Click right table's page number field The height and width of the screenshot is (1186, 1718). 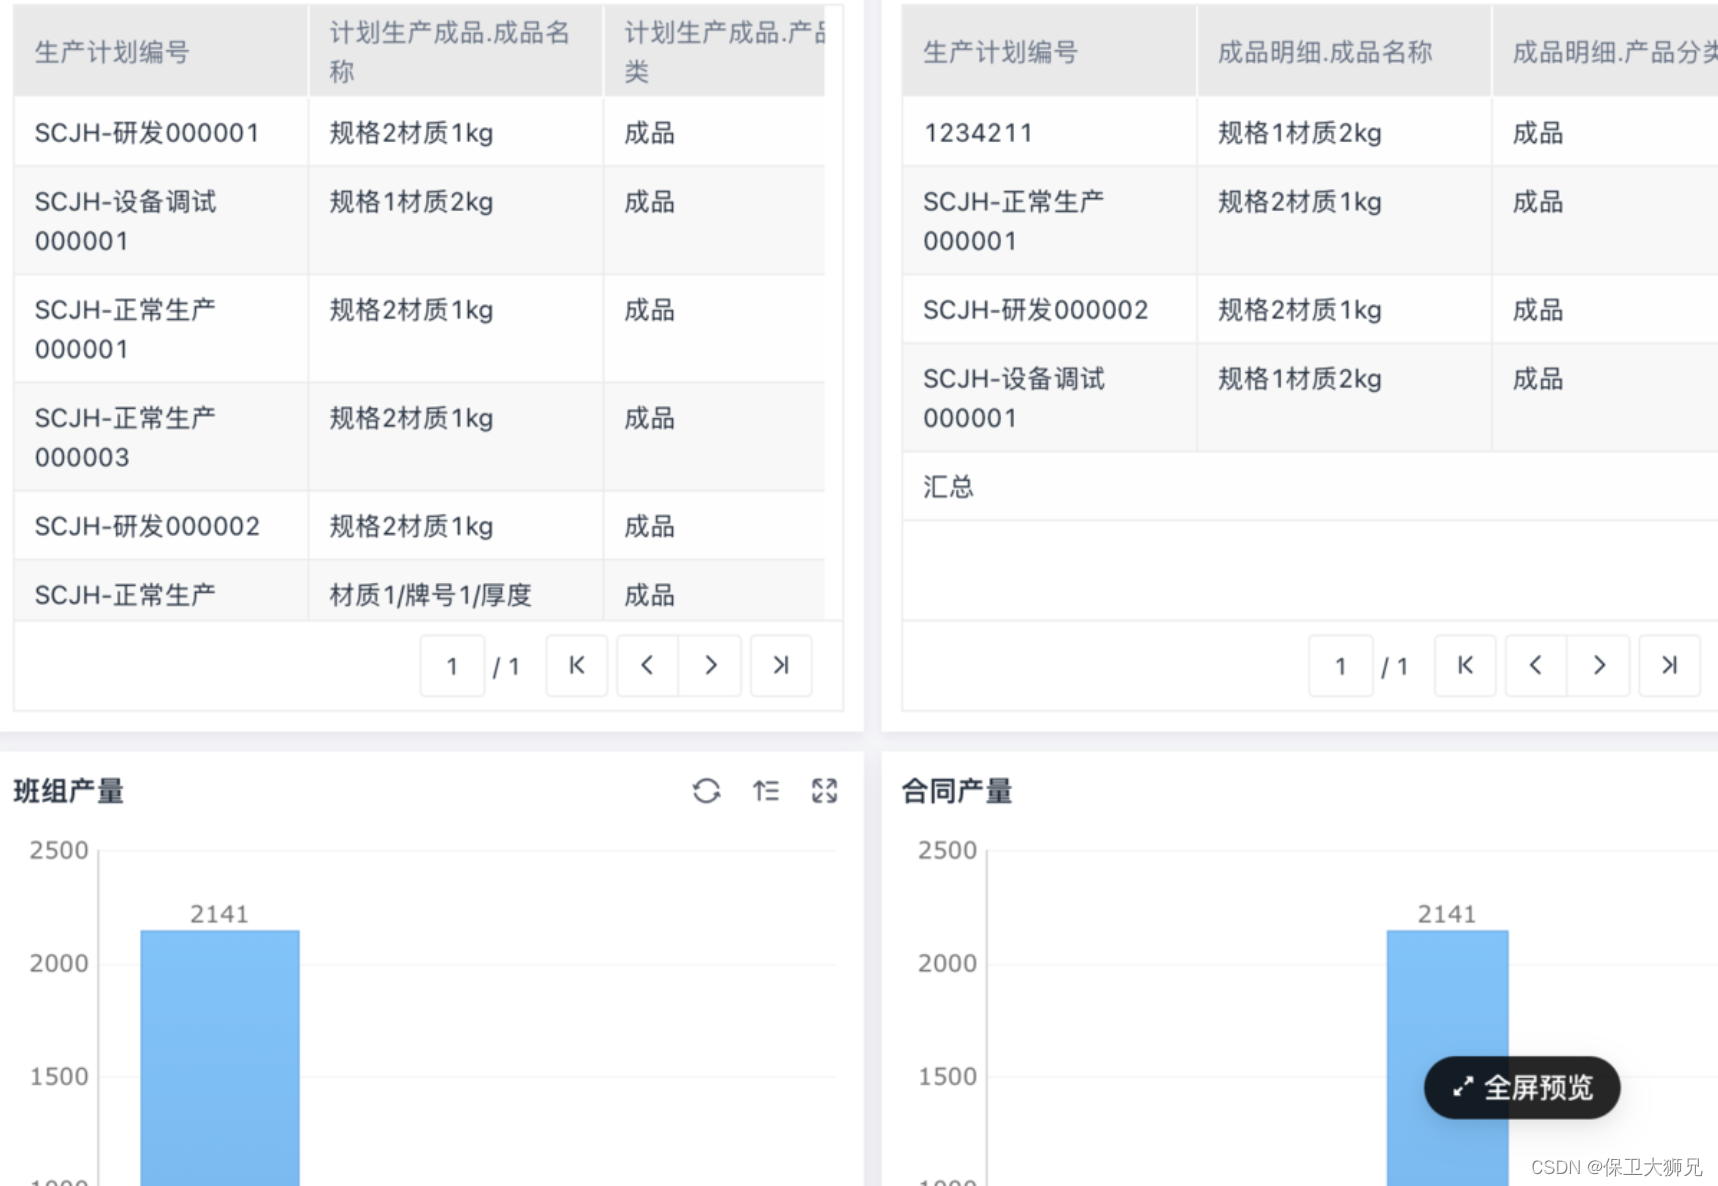pyautogui.click(x=1340, y=665)
